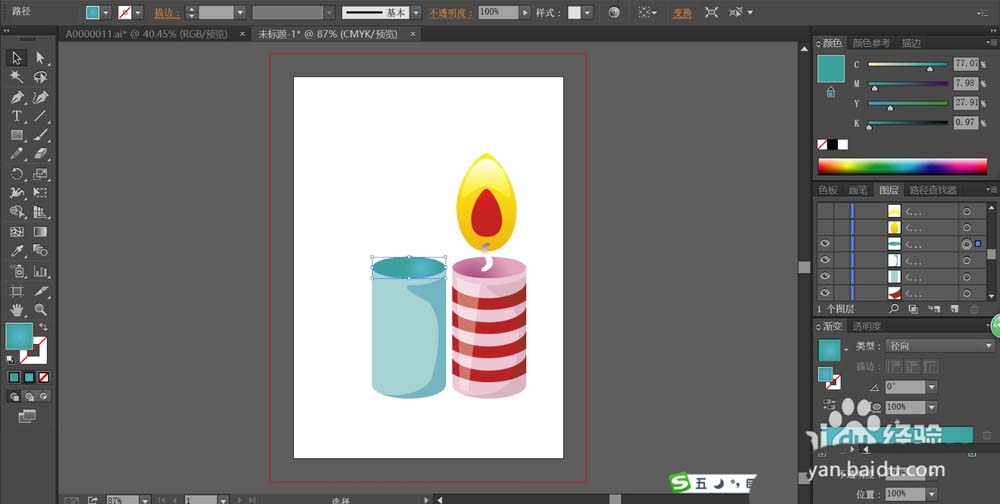
Task: Click target circle of teal ellipse layer
Action: 967,243
